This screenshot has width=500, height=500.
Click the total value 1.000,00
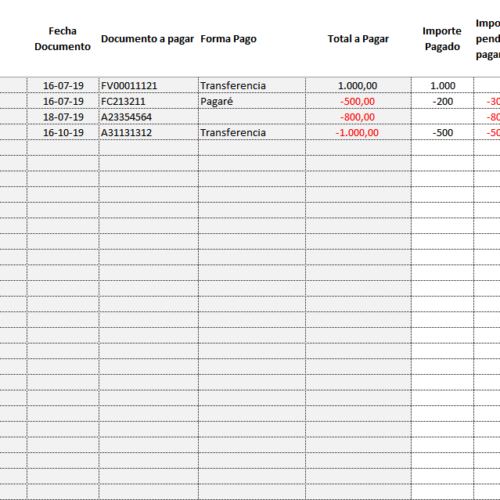[358, 85]
